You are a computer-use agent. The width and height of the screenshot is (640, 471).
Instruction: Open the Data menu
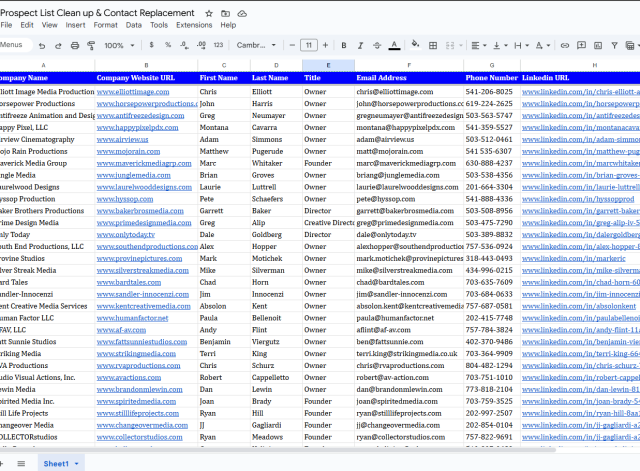[133, 25]
